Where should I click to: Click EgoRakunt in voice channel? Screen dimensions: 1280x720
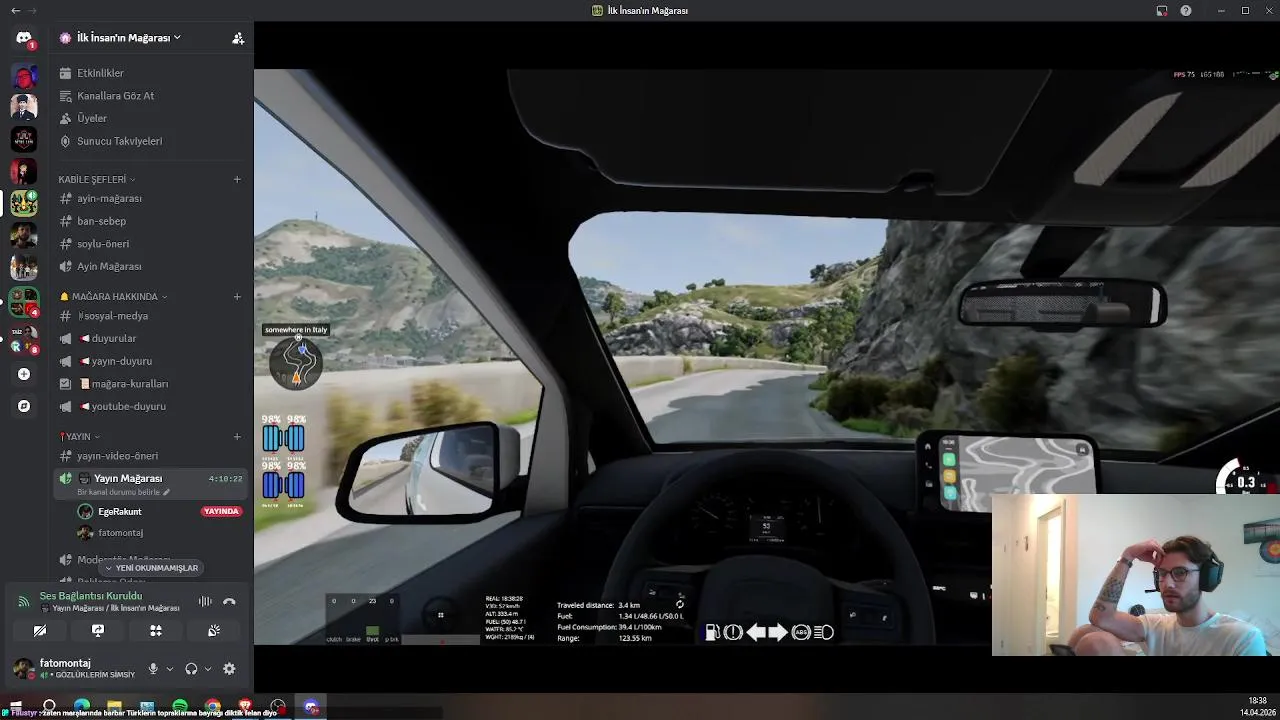(x=119, y=512)
